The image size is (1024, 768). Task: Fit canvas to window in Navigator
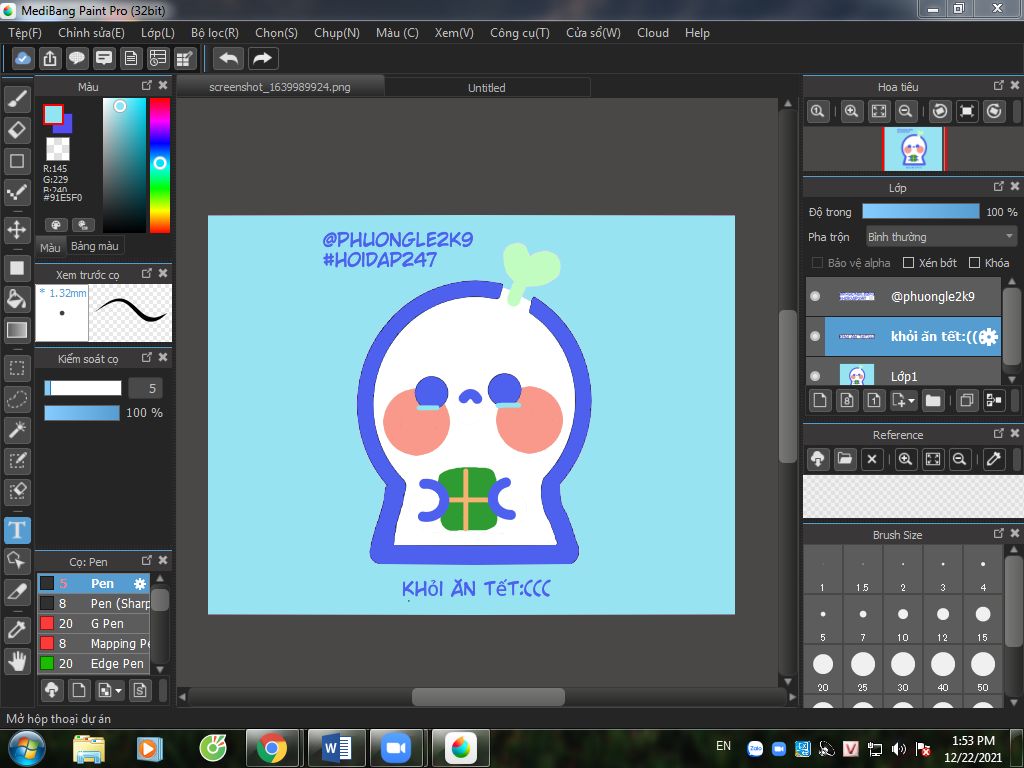879,111
